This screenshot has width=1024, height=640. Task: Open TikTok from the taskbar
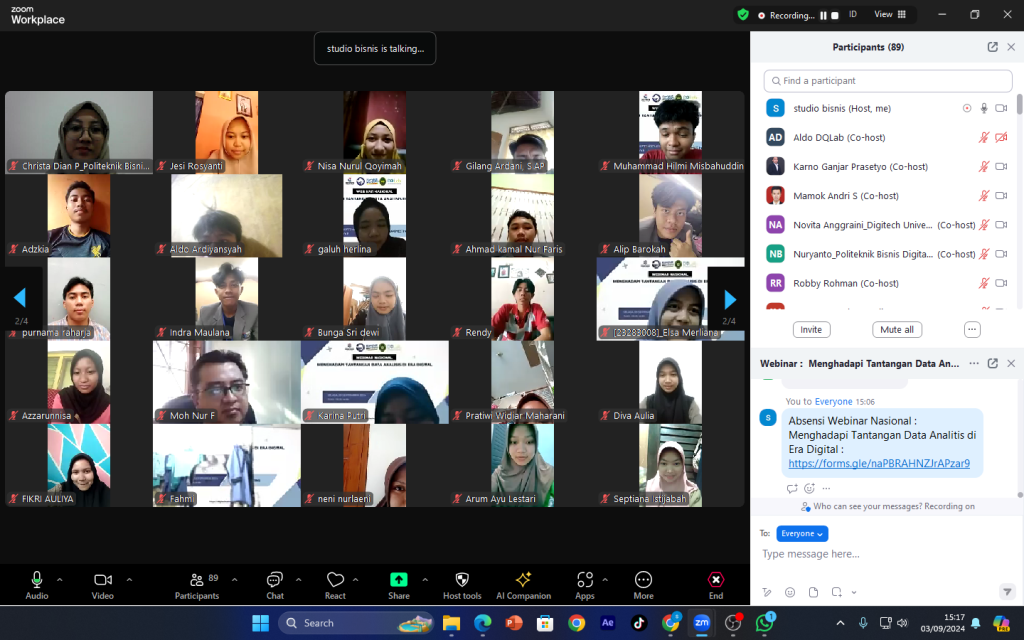click(639, 623)
